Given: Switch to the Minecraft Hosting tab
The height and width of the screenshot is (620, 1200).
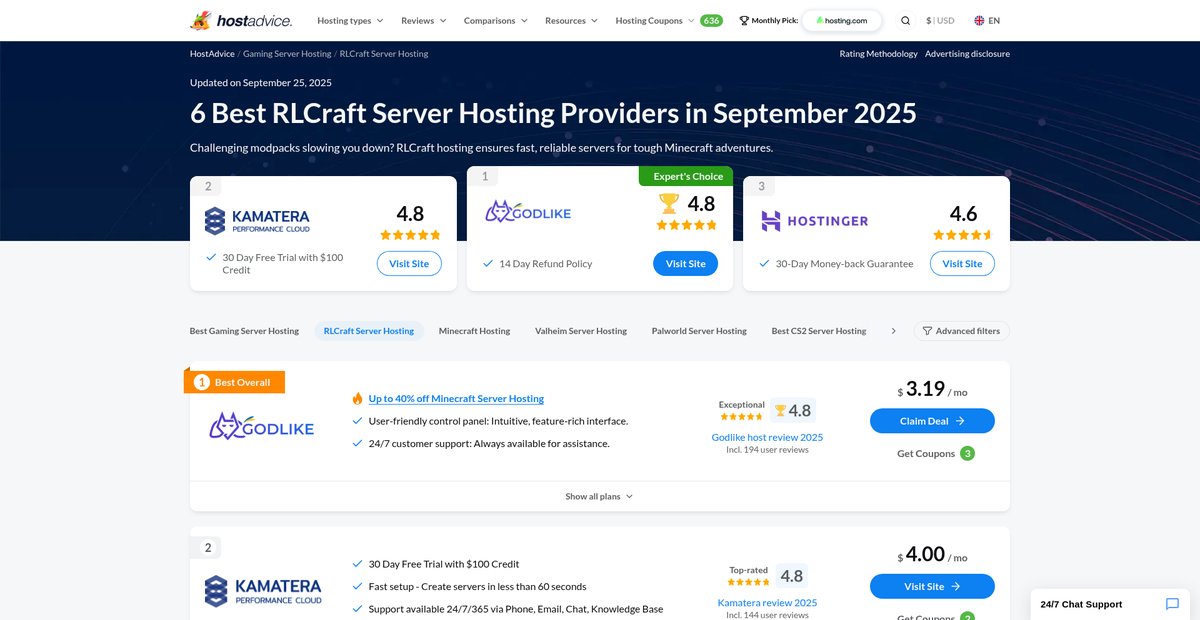Looking at the screenshot, I should [x=474, y=331].
